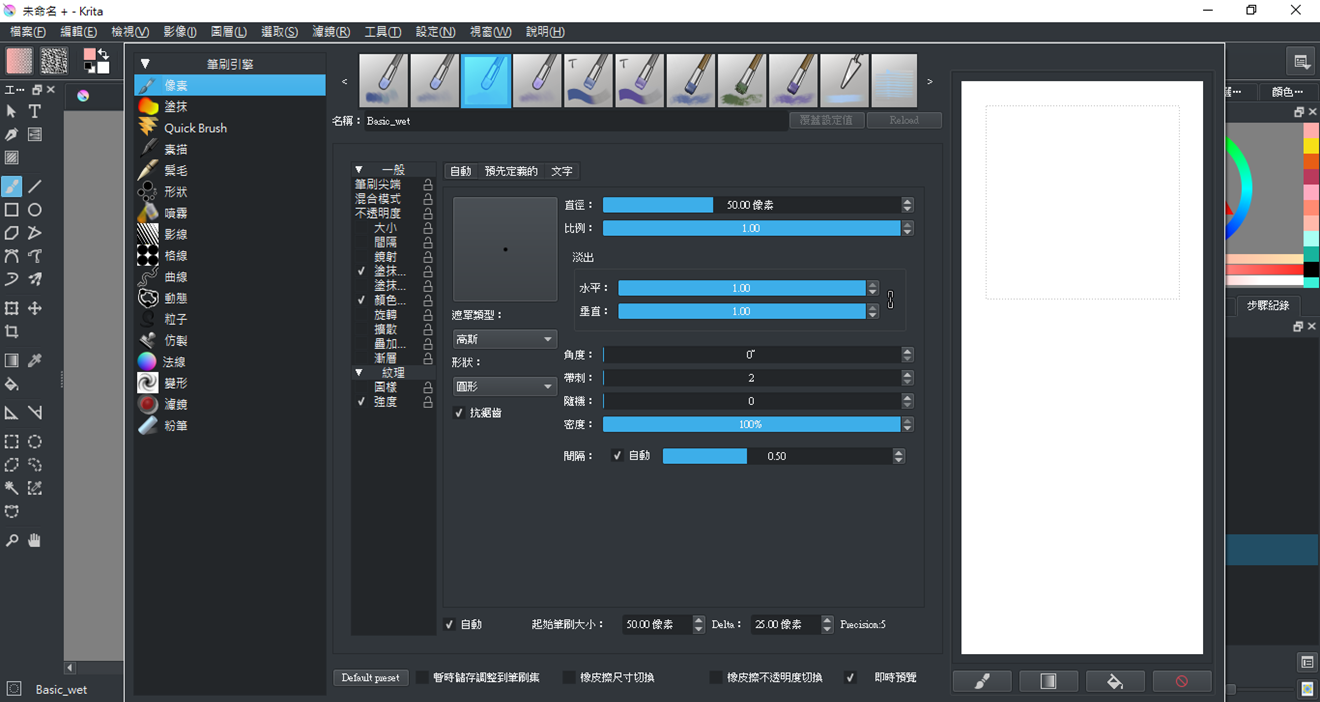Image resolution: width=1320 pixels, height=702 pixels.
Task: Toggle the 抗鋸齒 anti-alias checkbox
Action: point(459,413)
